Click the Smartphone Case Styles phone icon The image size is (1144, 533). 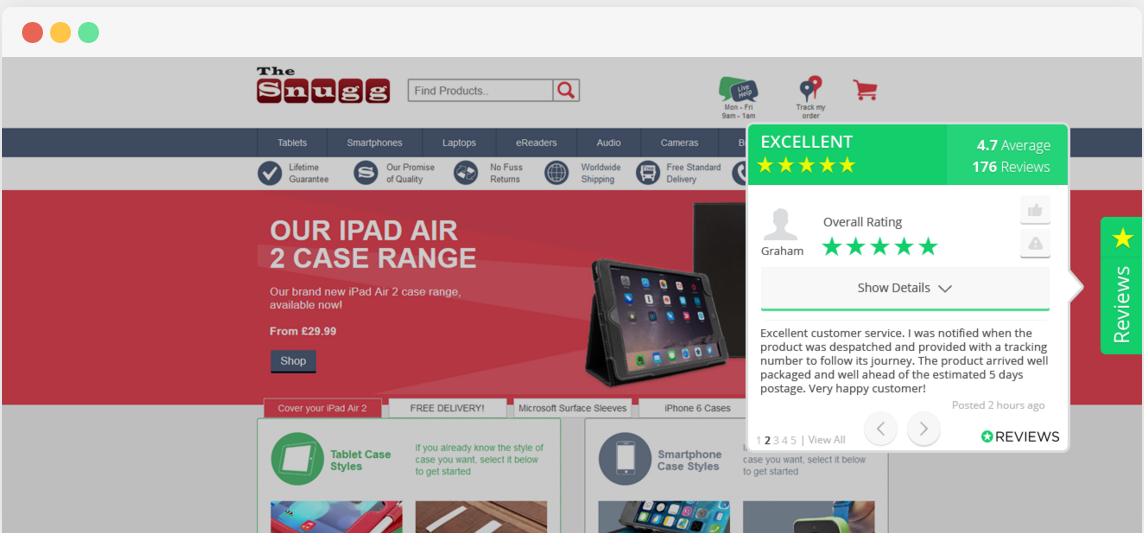(625, 459)
